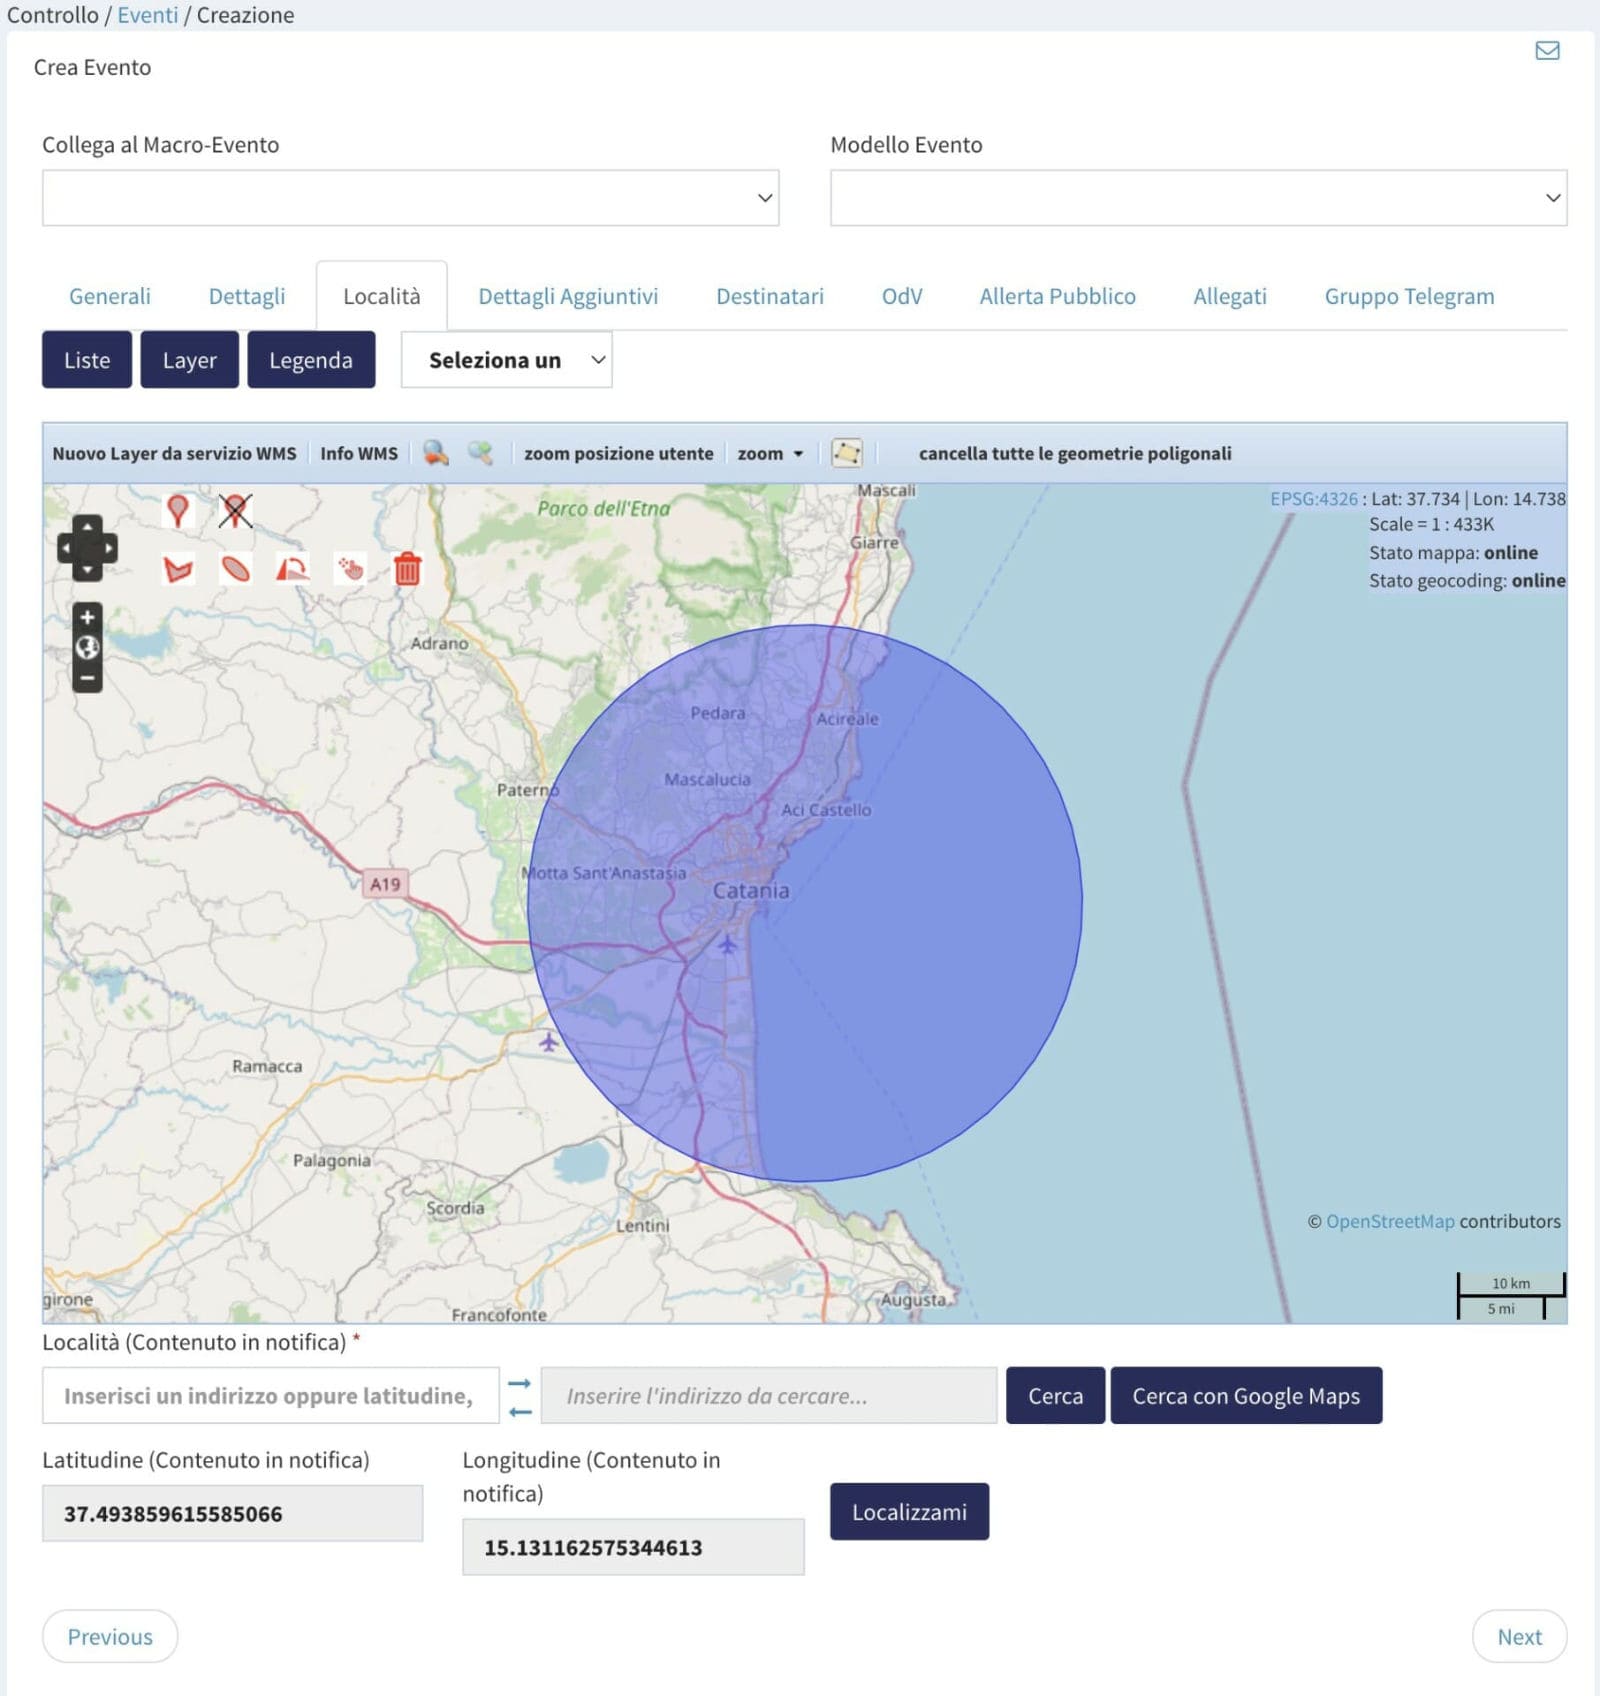Click the address search input field
Image resolution: width=1600 pixels, height=1696 pixels.
pyautogui.click(x=768, y=1395)
